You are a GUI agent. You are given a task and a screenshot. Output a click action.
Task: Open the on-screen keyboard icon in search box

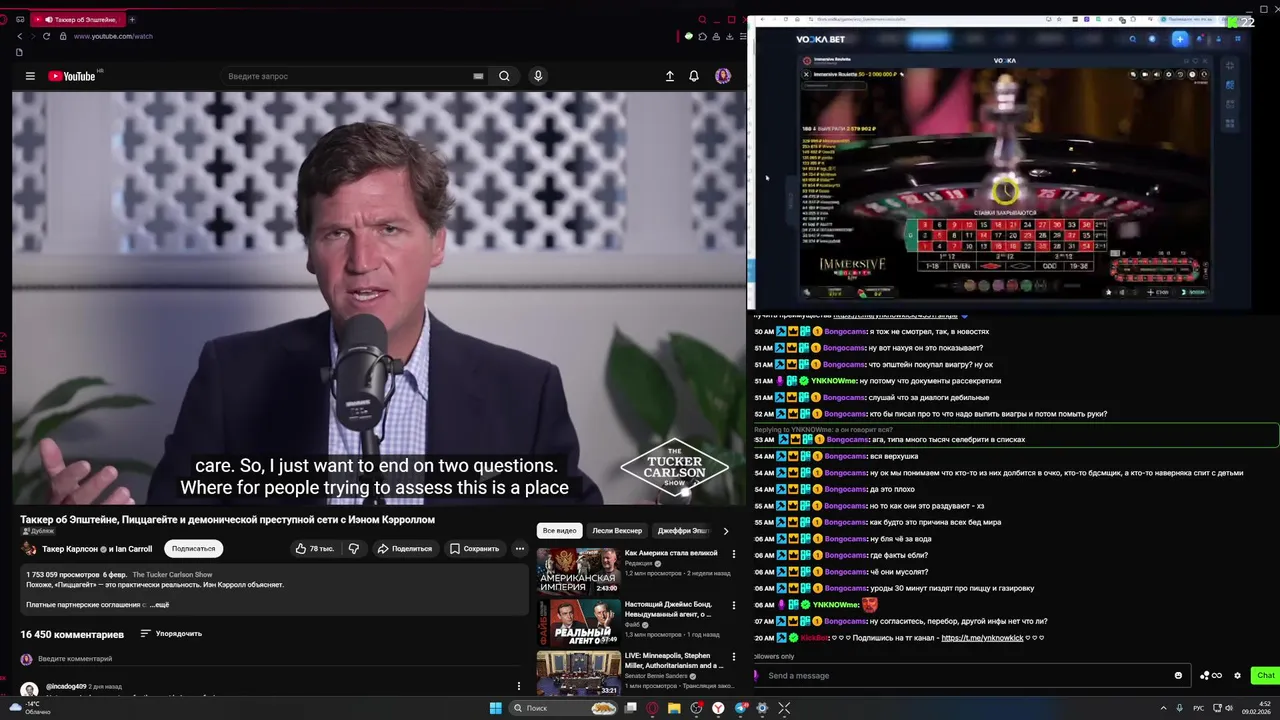point(478,76)
